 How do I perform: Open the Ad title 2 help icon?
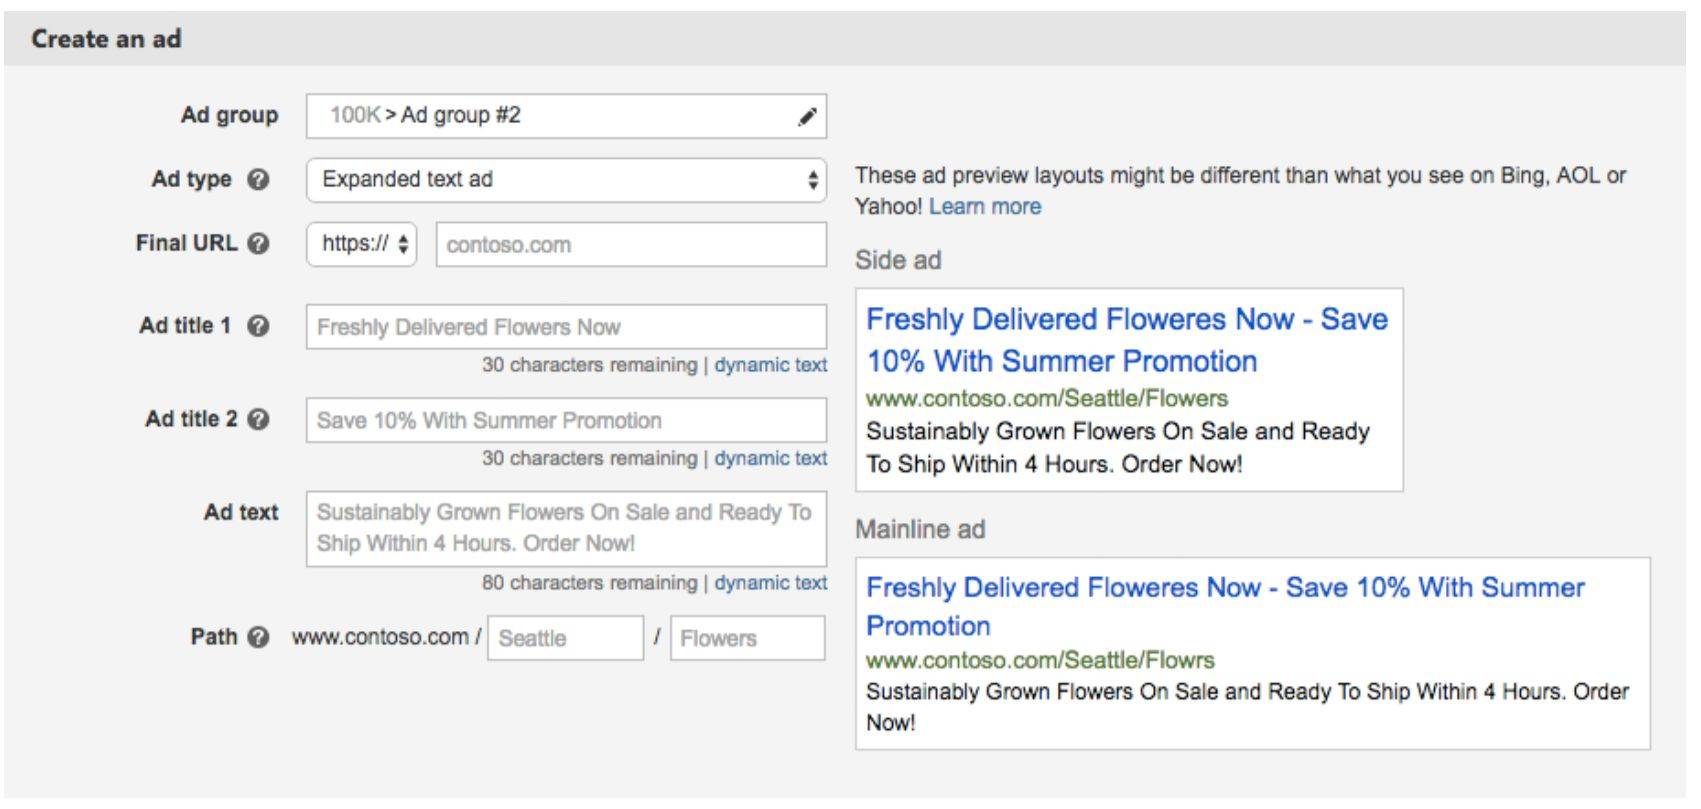point(258,419)
